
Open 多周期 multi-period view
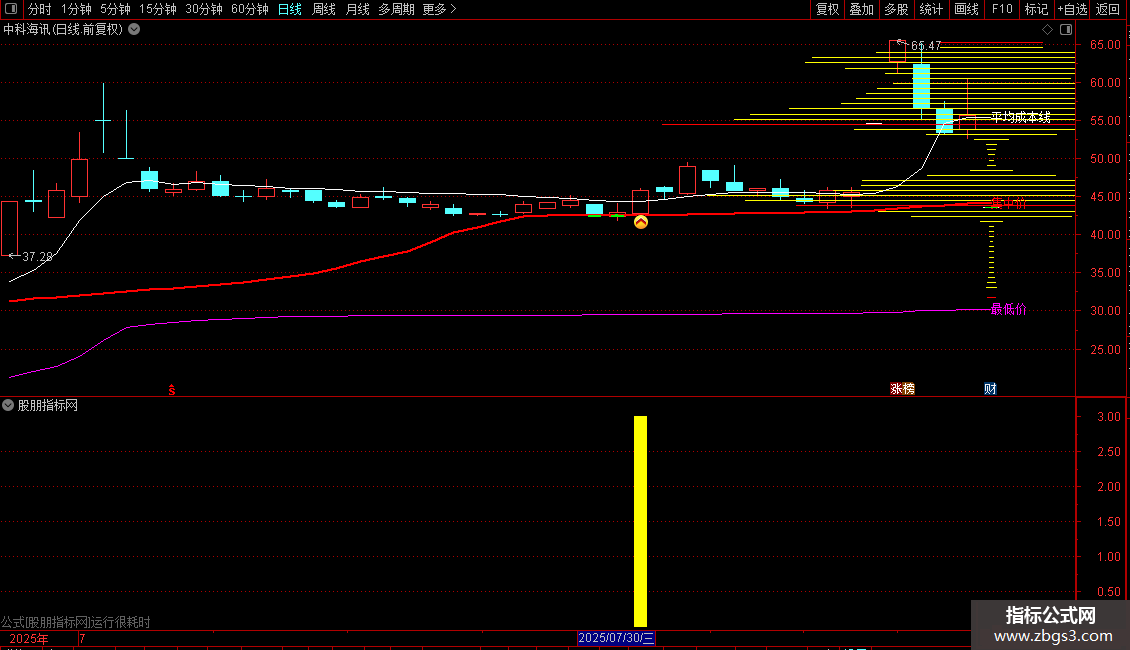click(396, 9)
